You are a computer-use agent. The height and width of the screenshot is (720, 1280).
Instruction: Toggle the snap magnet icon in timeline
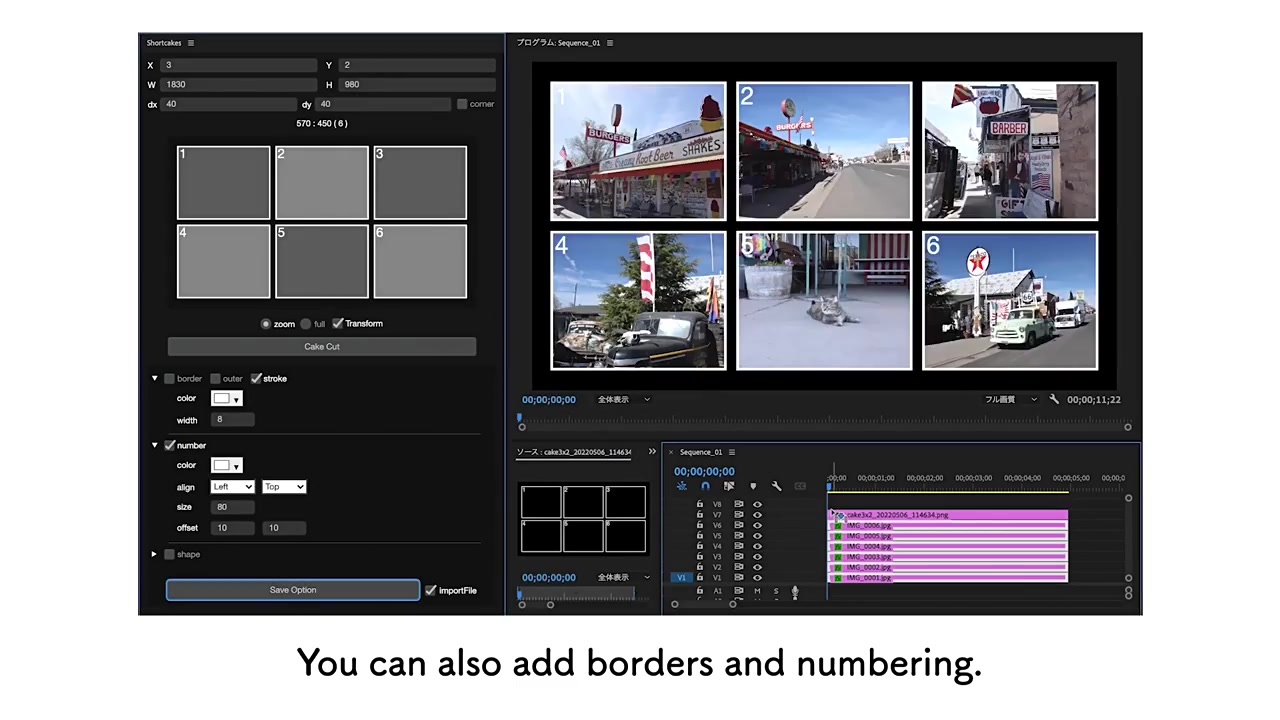tap(705, 486)
